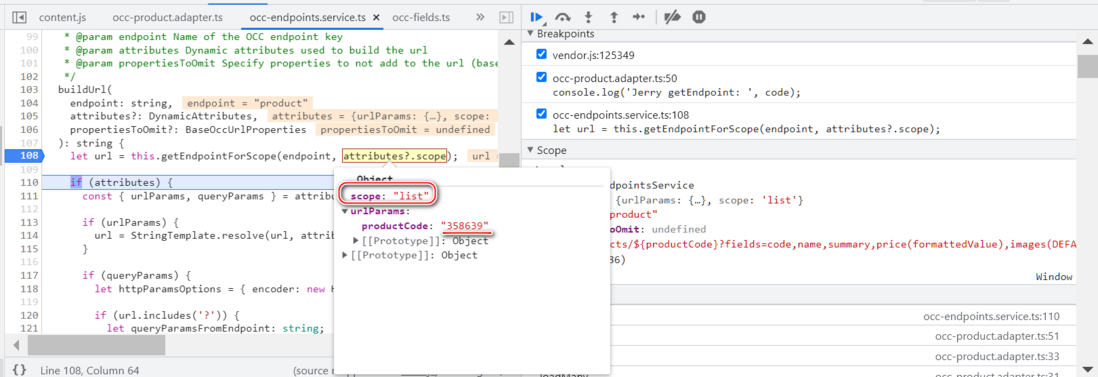Collapse the Scope section

(x=531, y=150)
